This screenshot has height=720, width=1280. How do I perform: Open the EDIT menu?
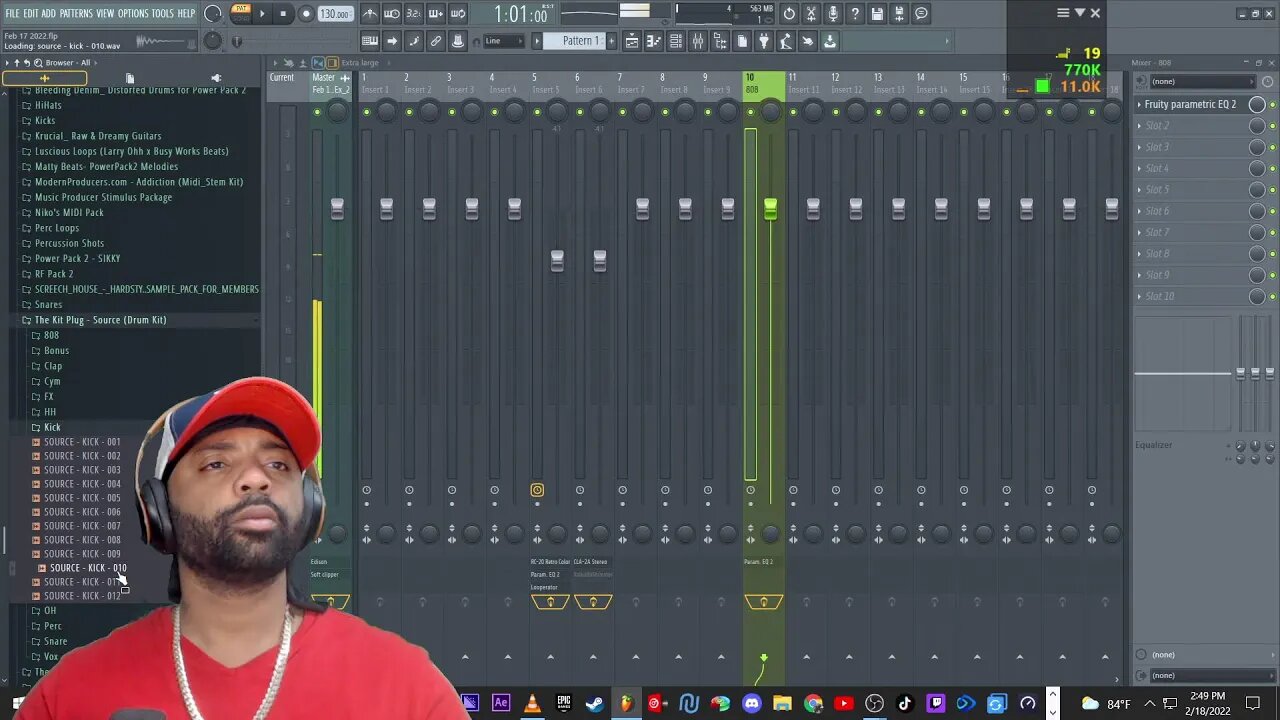[x=30, y=13]
